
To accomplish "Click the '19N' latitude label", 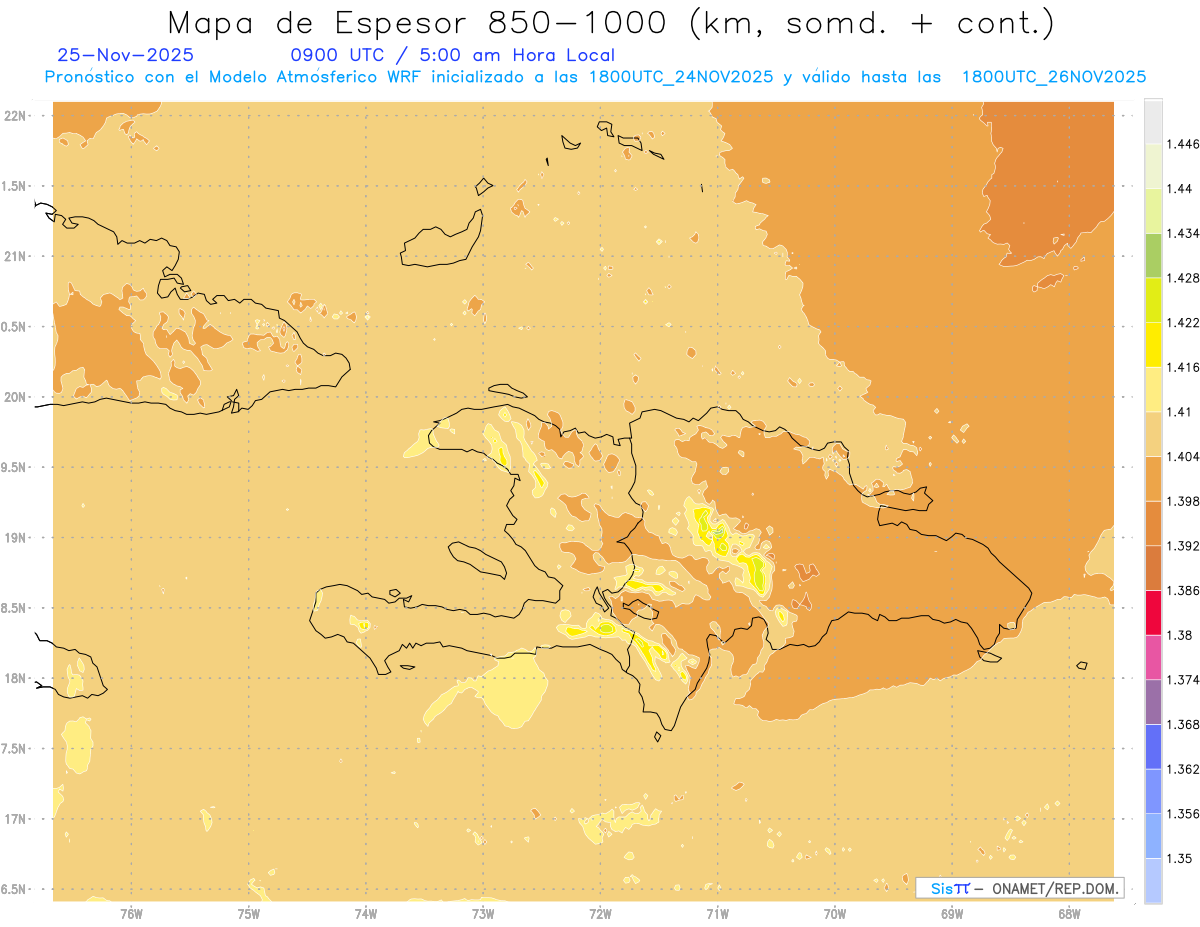I will [15, 538].
